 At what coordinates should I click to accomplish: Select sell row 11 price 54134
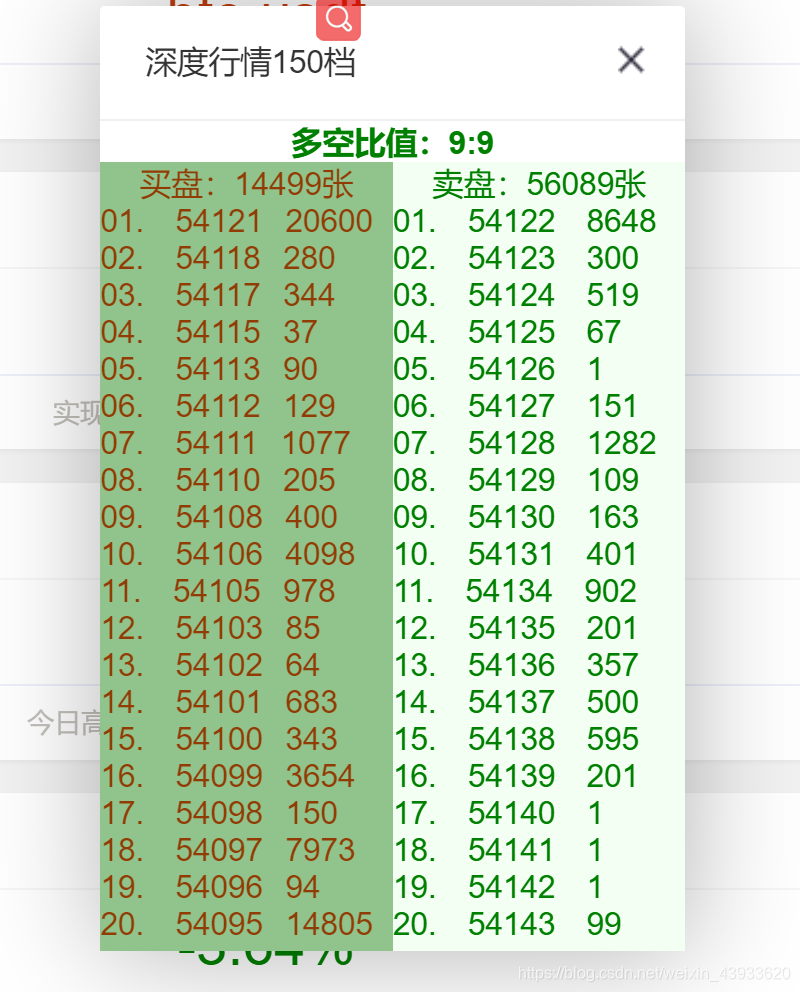pyautogui.click(x=510, y=592)
